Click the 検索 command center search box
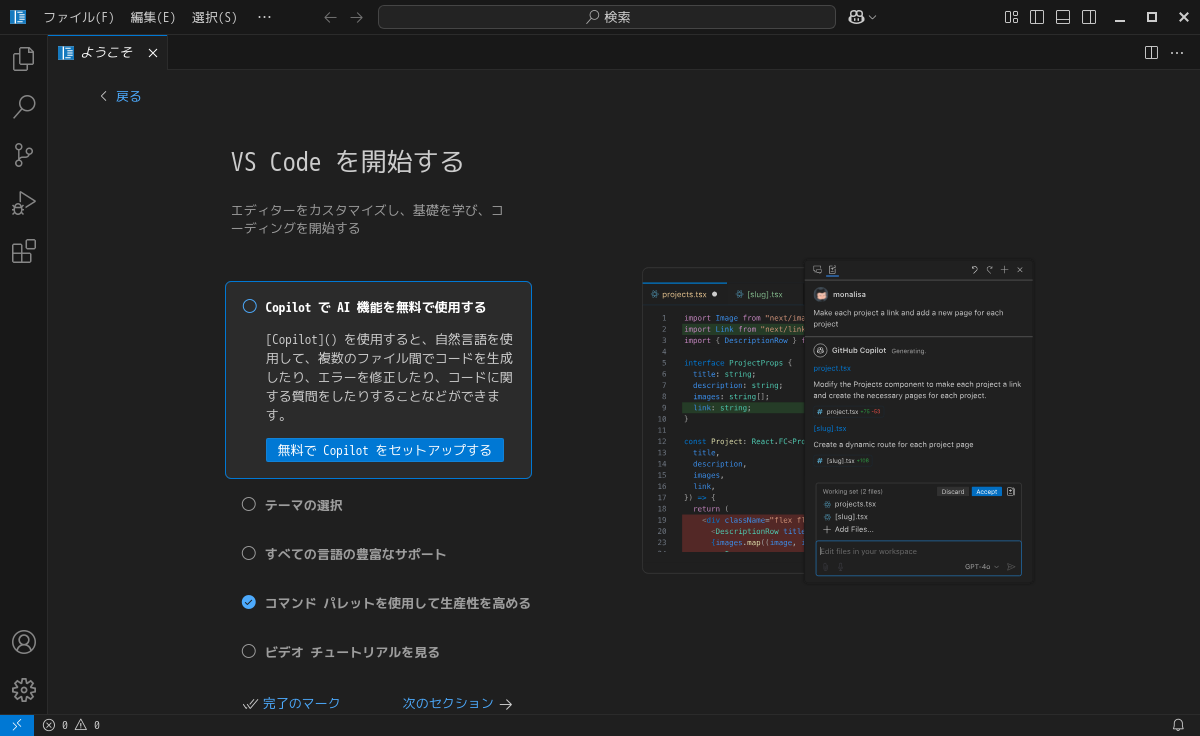 (606, 17)
